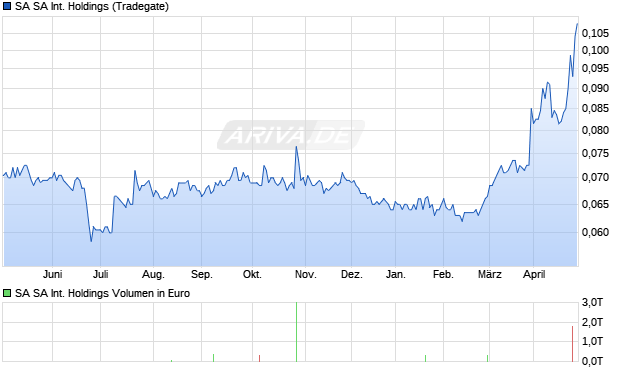Click the 2,0T volume axis value
620x371 pixels.
pos(592,322)
